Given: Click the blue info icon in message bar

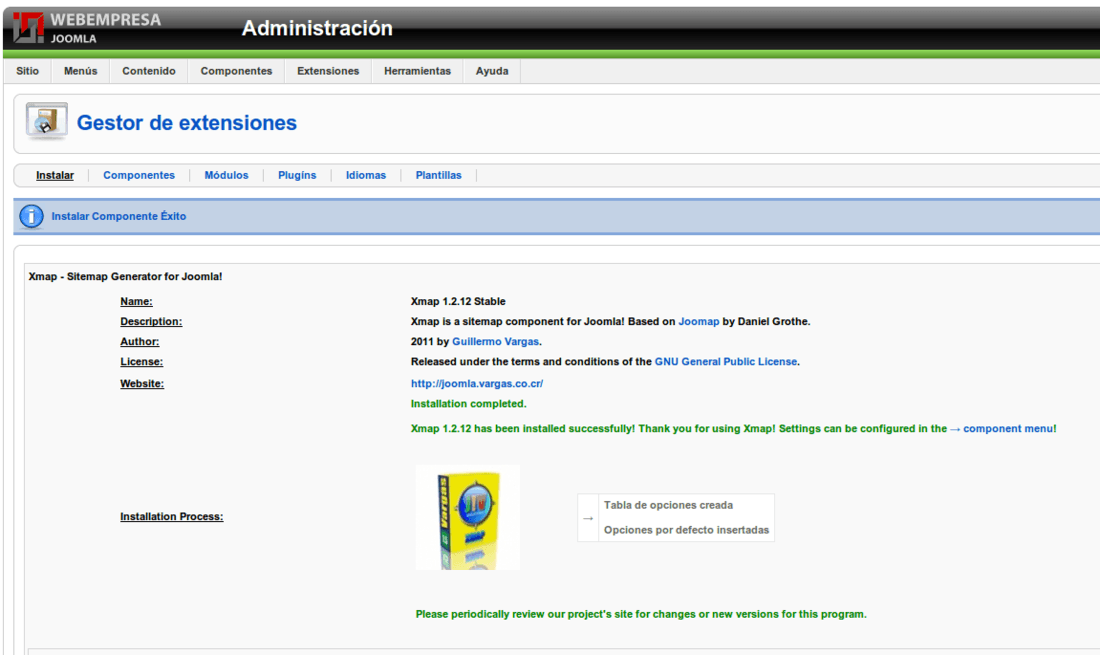Looking at the screenshot, I should (31, 216).
